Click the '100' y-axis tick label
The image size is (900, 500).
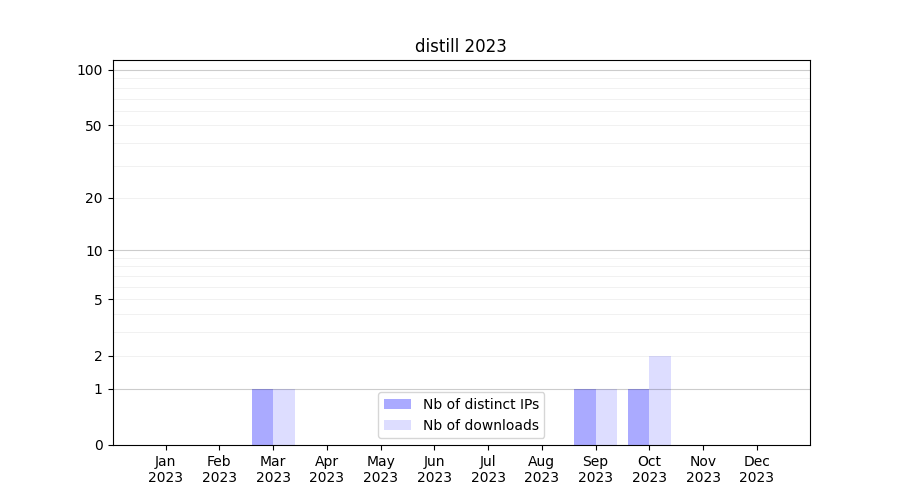tap(90, 70)
